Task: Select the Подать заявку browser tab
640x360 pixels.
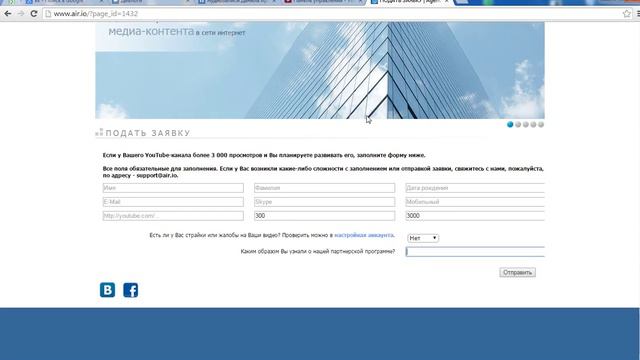Action: click(x=410, y=2)
